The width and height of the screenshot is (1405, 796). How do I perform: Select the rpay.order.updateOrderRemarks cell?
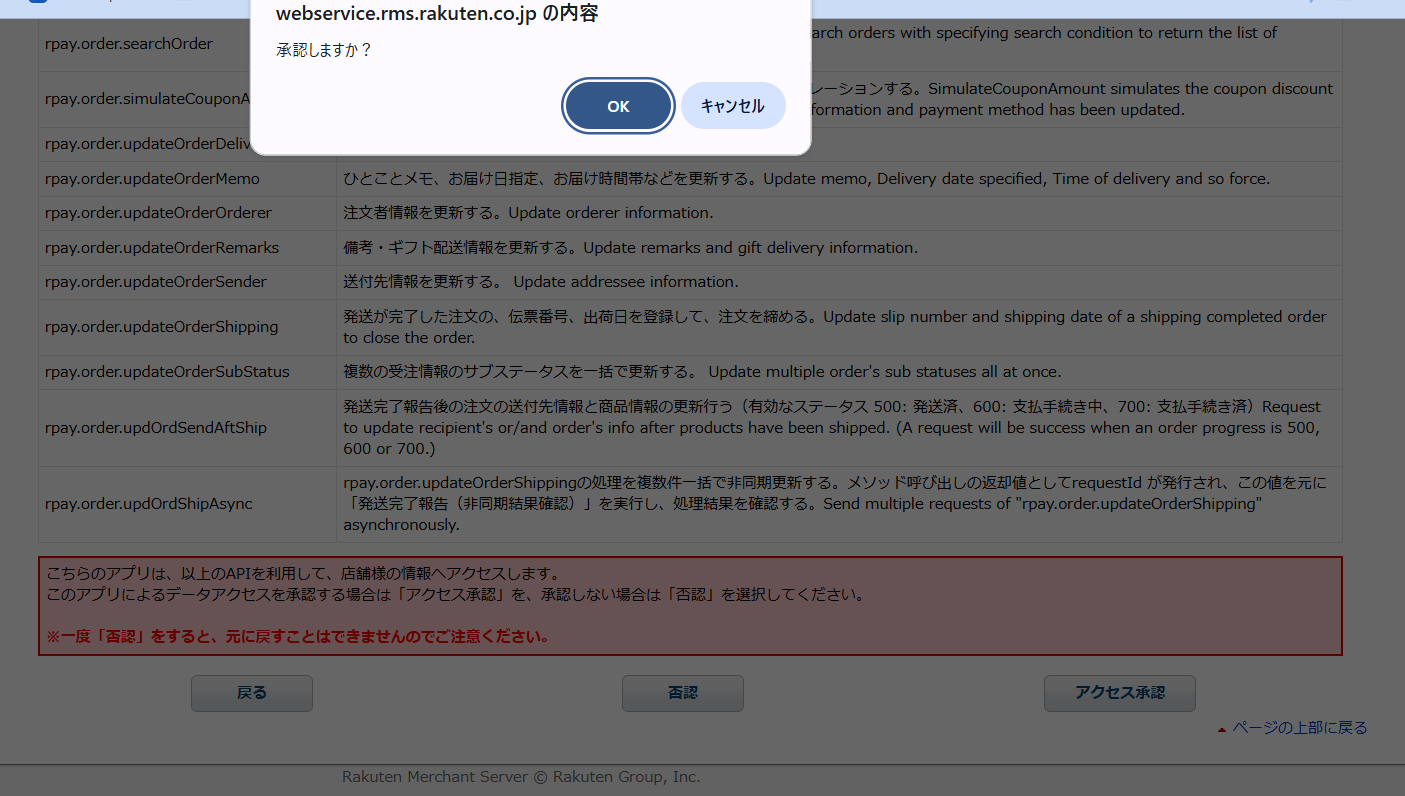(188, 247)
